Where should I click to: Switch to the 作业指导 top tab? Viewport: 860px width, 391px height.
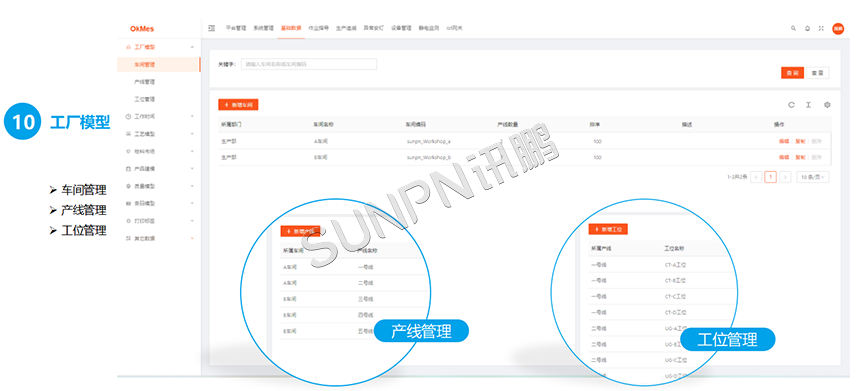tap(318, 28)
